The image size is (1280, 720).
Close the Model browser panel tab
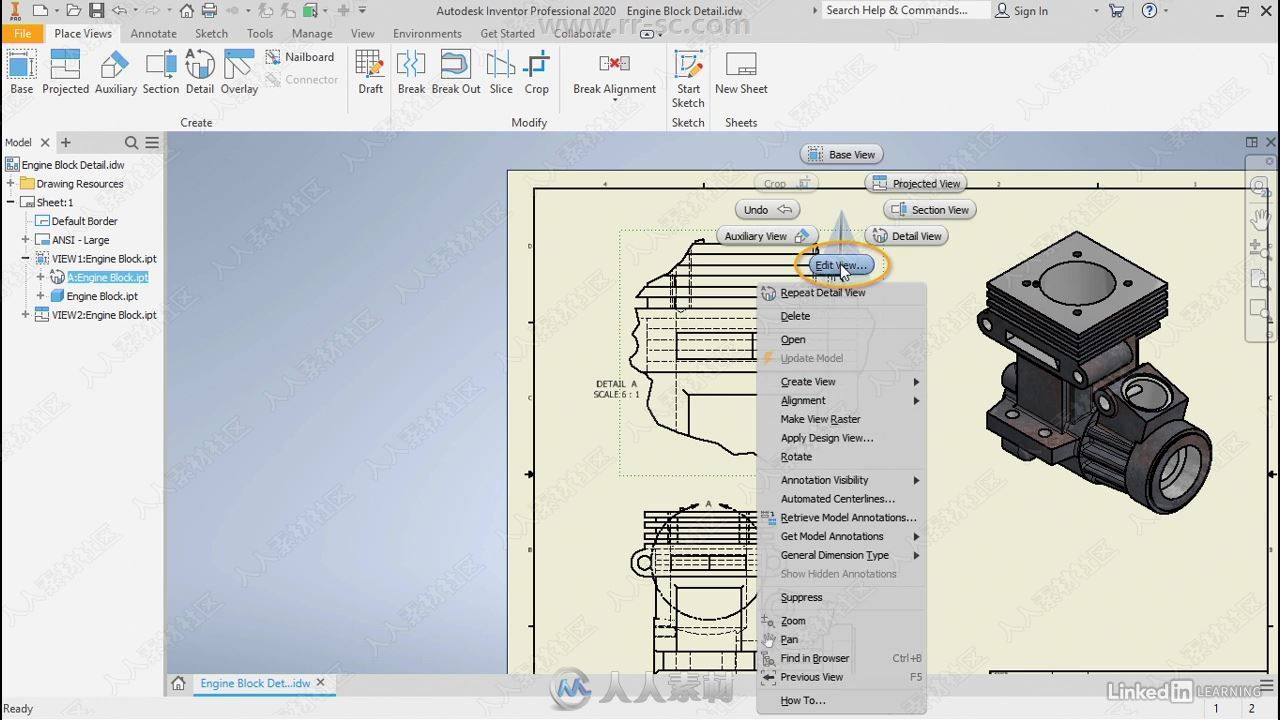[x=45, y=143]
